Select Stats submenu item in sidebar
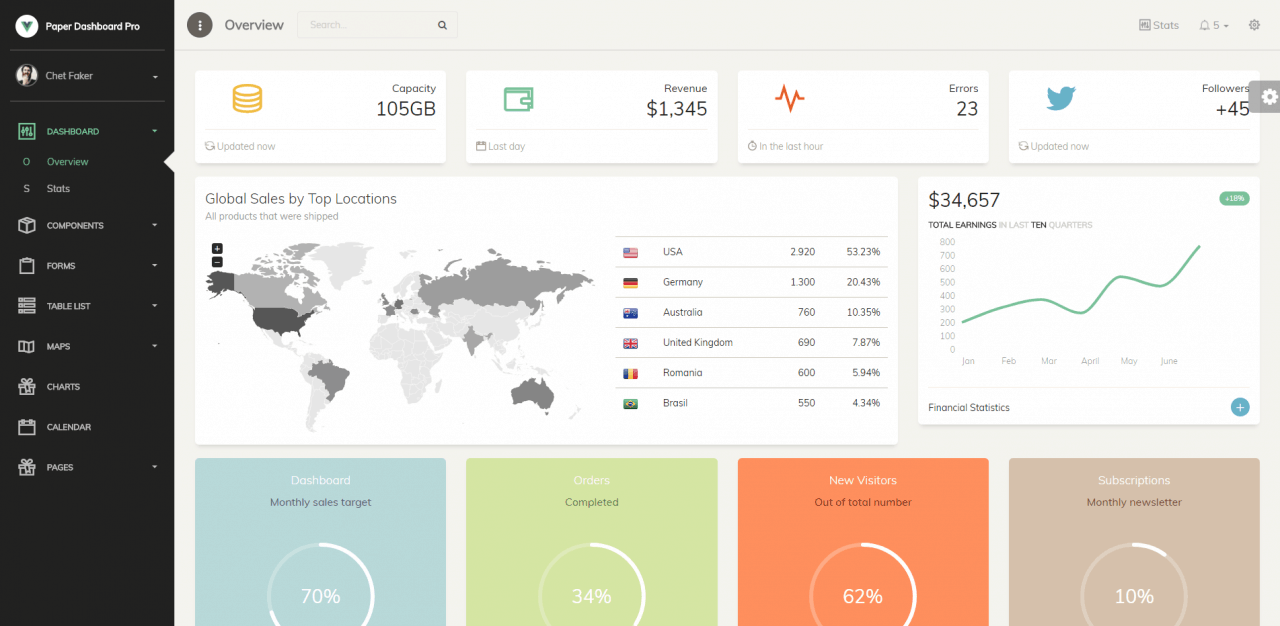This screenshot has height=626, width=1280. tap(58, 188)
